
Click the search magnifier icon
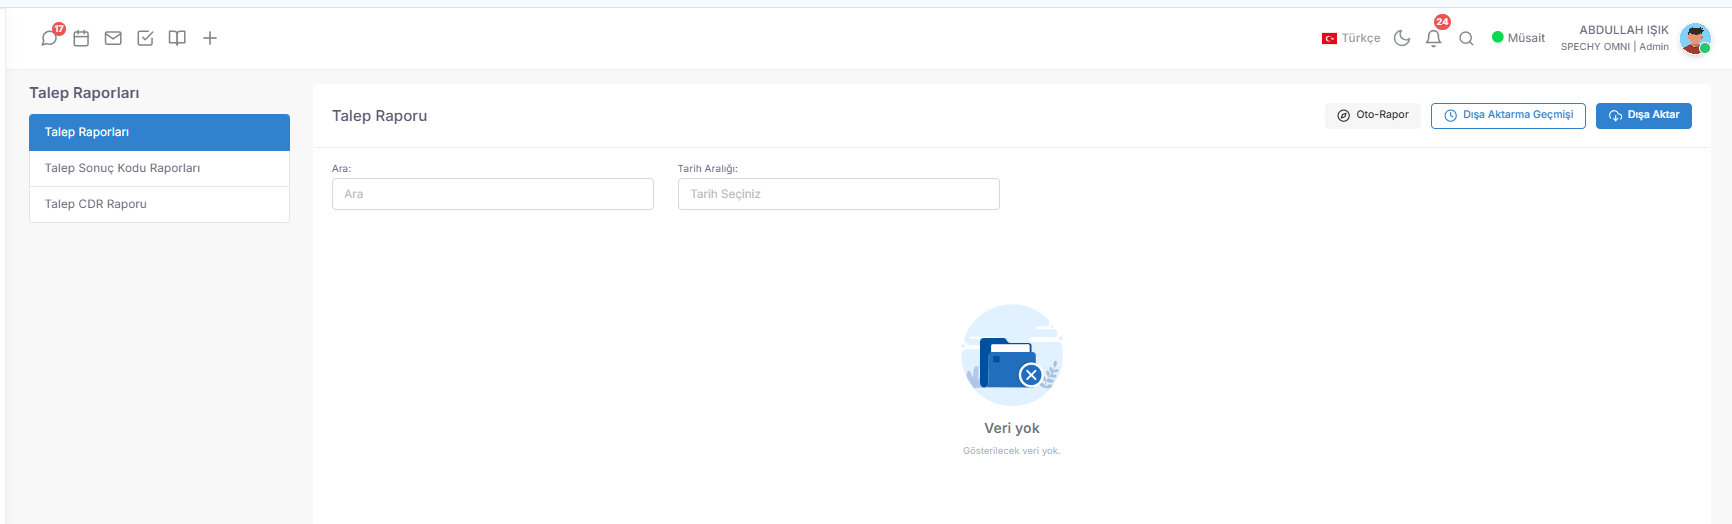1466,39
